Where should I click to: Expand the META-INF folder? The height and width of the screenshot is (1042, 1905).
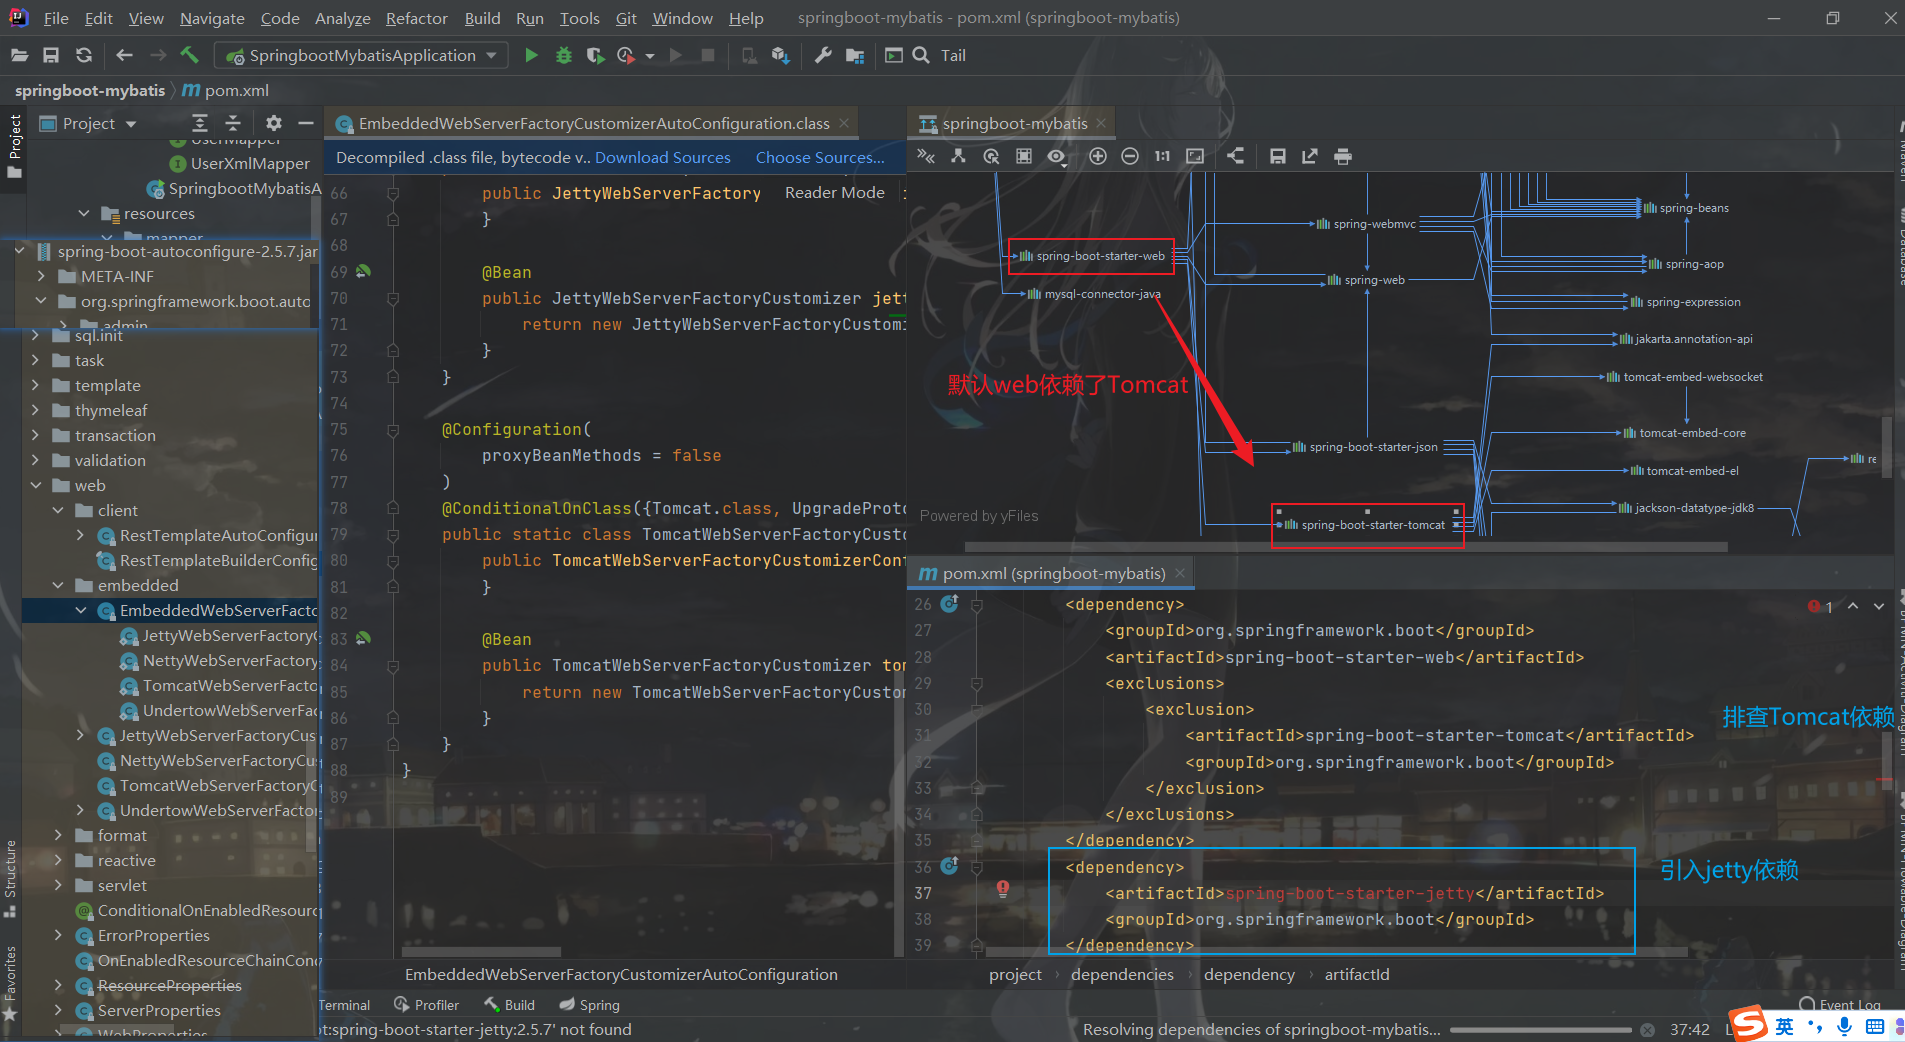(41, 276)
